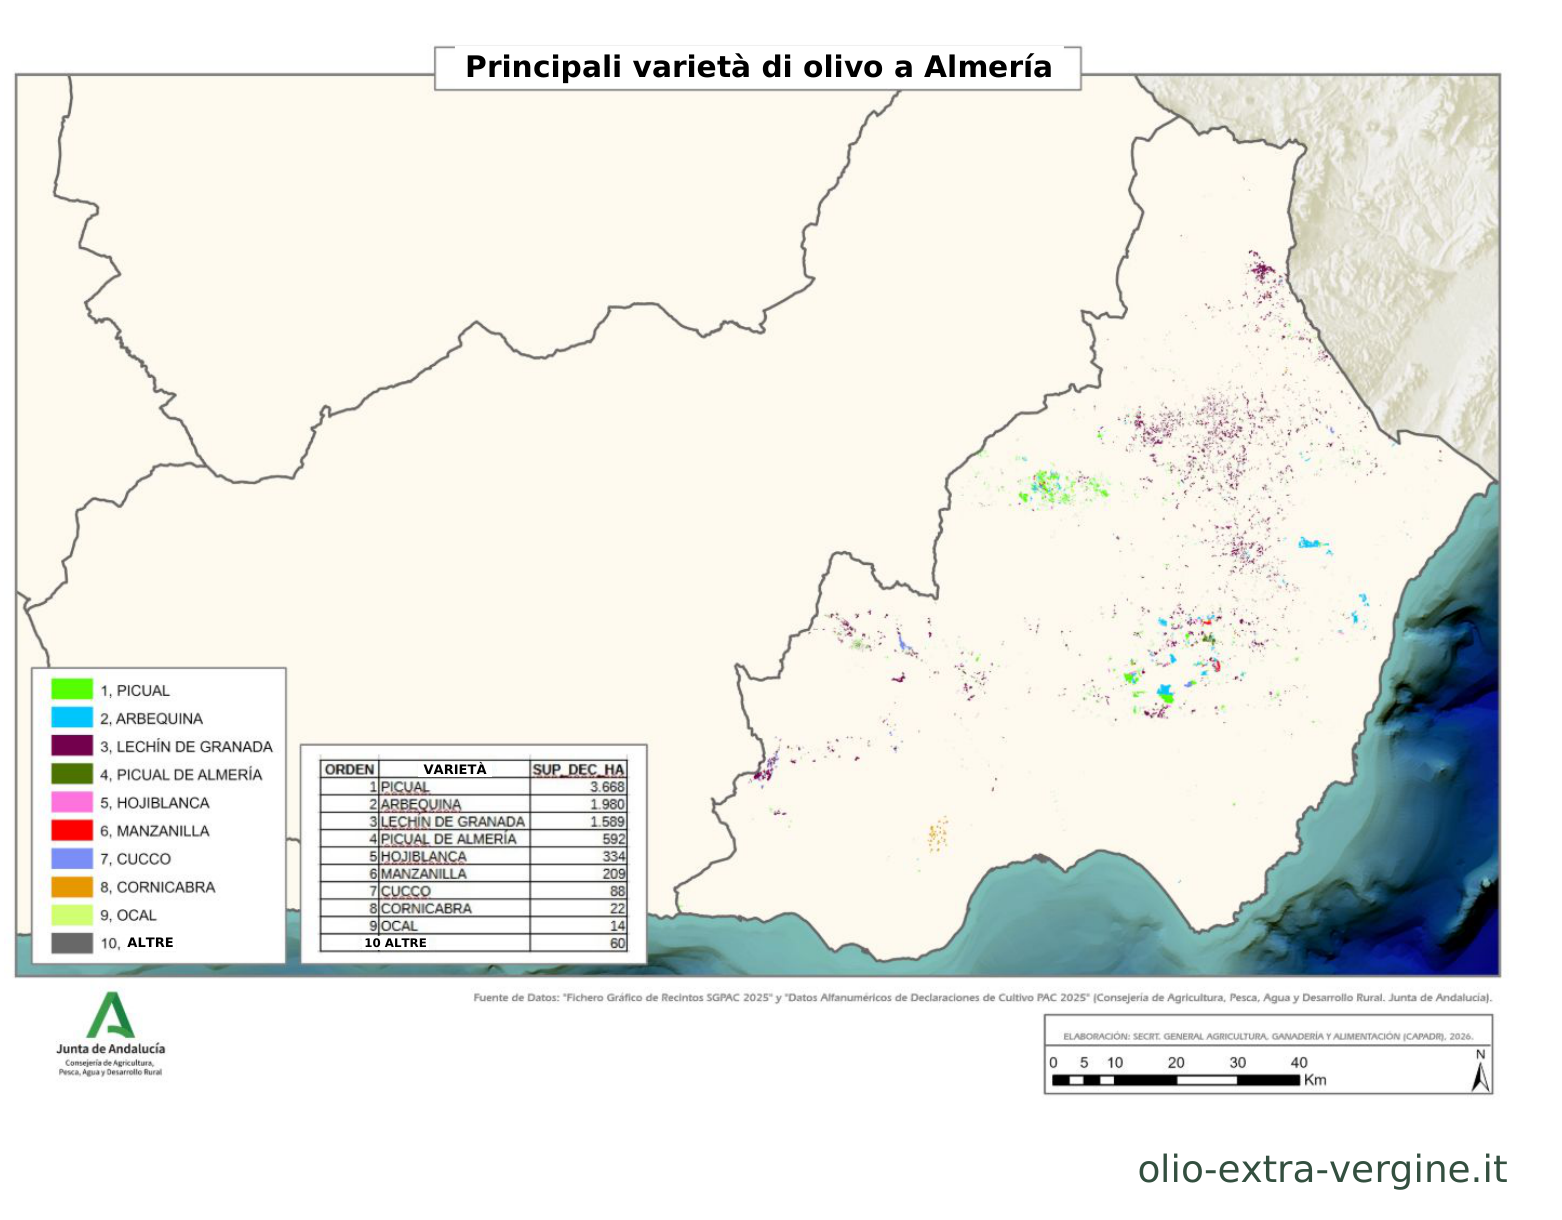Click the ARBEQUINA value 1.980 in table
Screen dimensions: 1562x1220
[607, 804]
